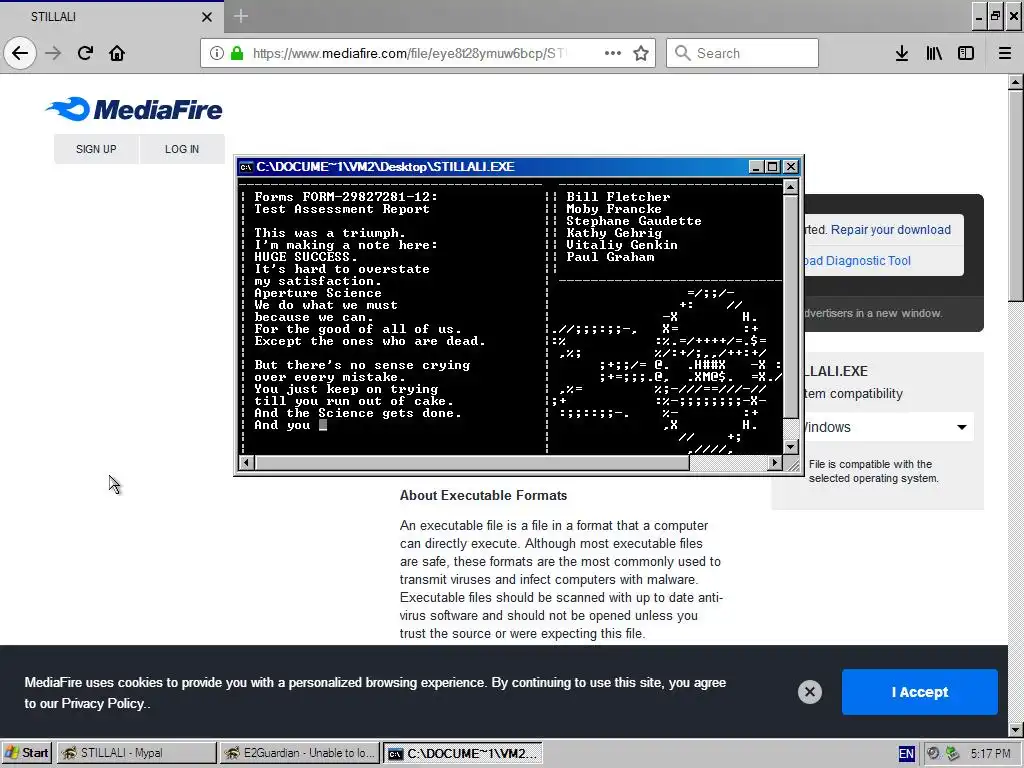Open the browser home page icon
This screenshot has width=1024, height=768.
click(117, 53)
